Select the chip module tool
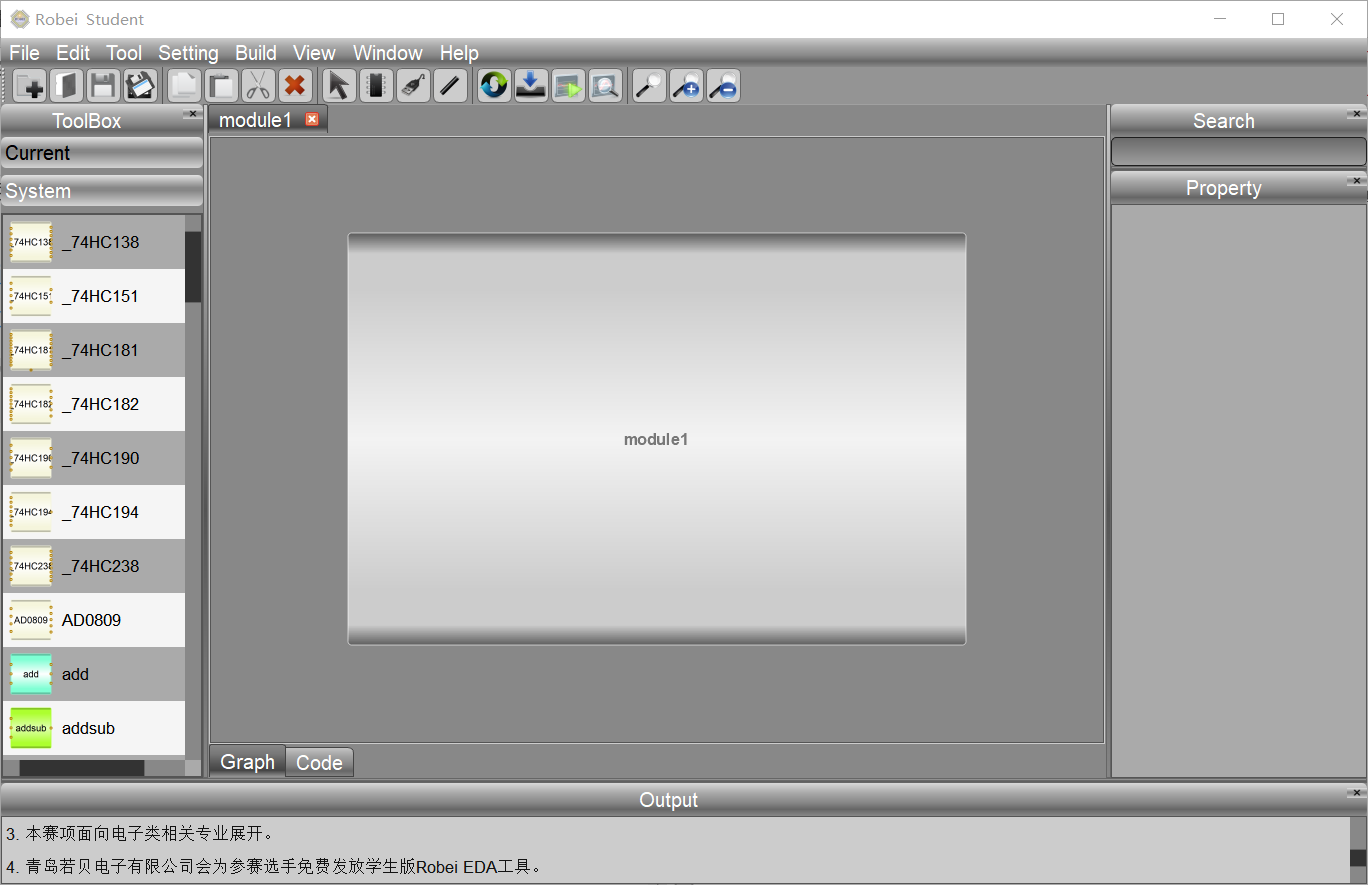 point(376,85)
